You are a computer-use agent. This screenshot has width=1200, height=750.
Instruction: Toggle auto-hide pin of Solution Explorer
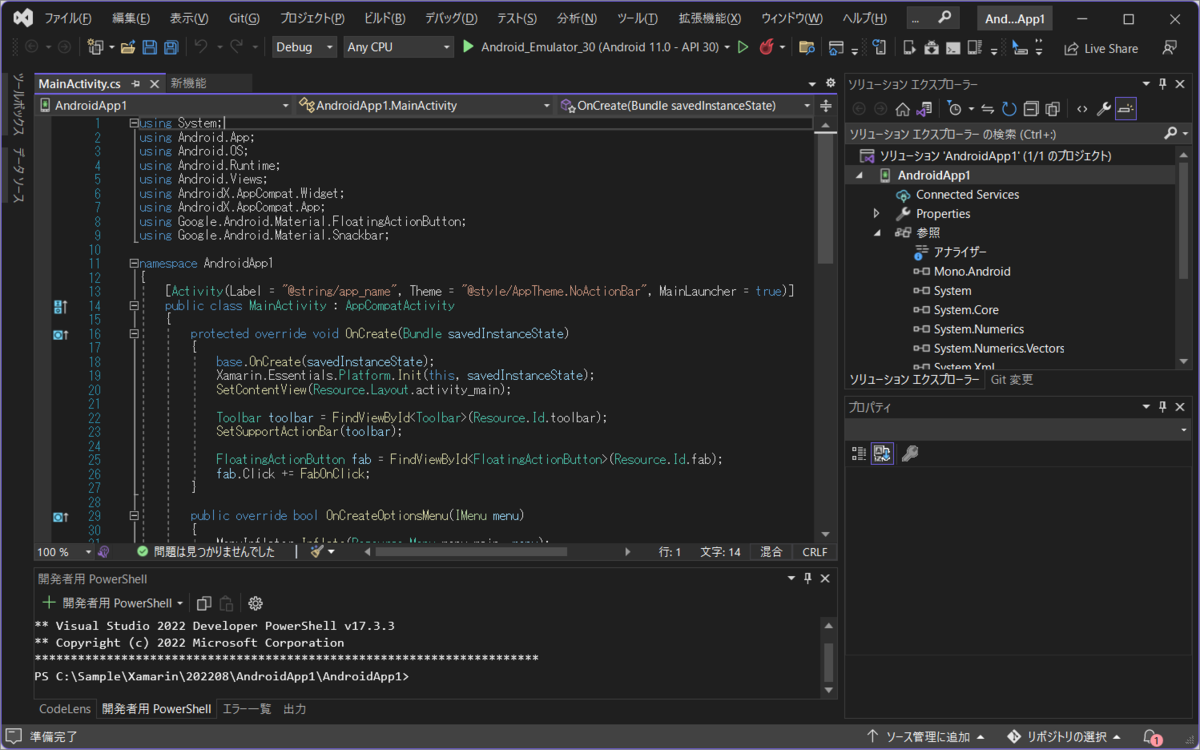point(1163,84)
